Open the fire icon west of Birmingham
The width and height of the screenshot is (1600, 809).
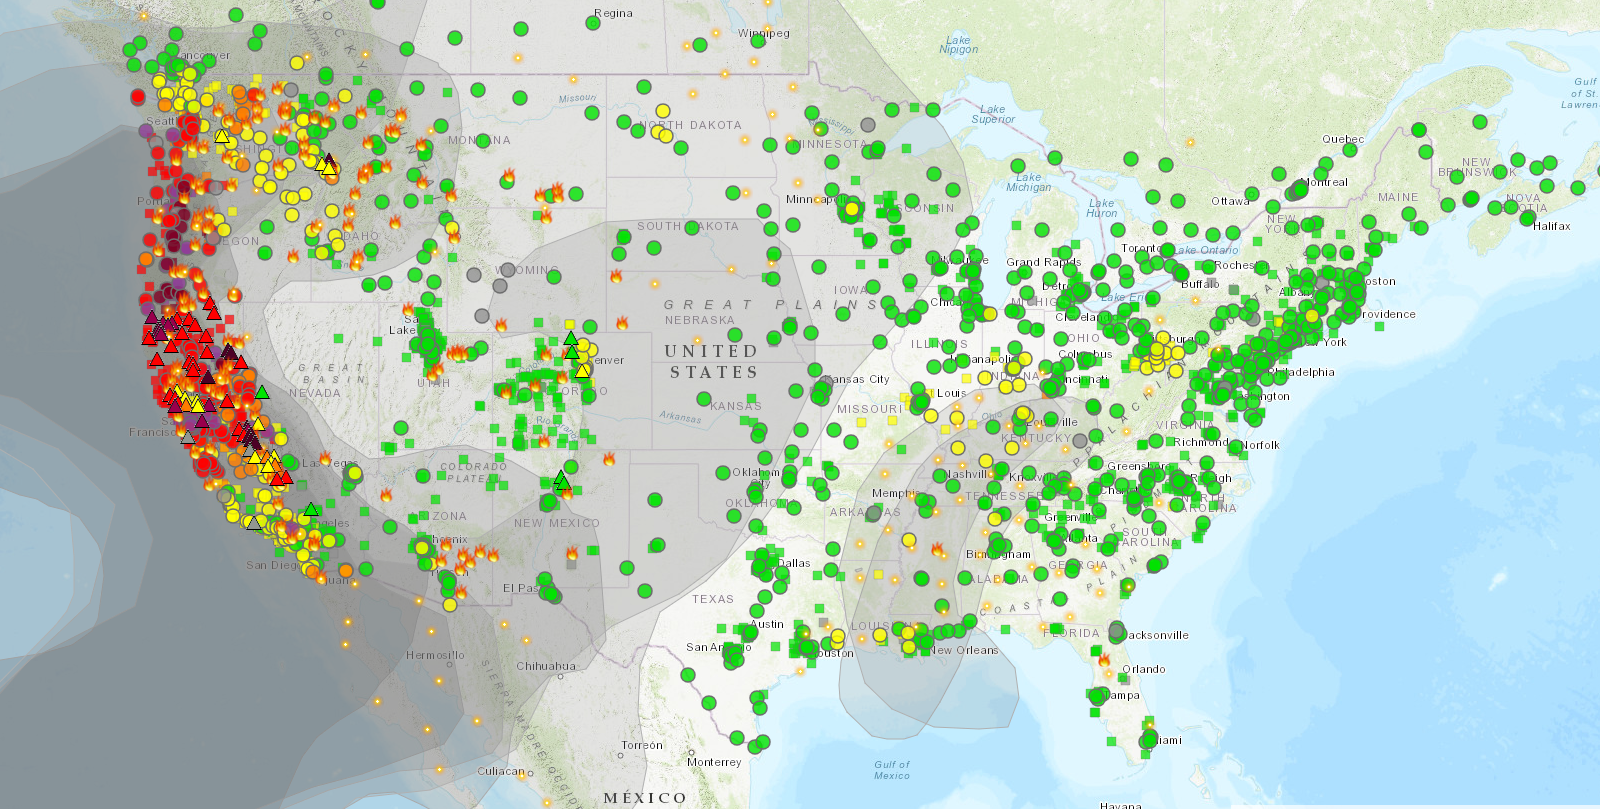pyautogui.click(x=938, y=549)
